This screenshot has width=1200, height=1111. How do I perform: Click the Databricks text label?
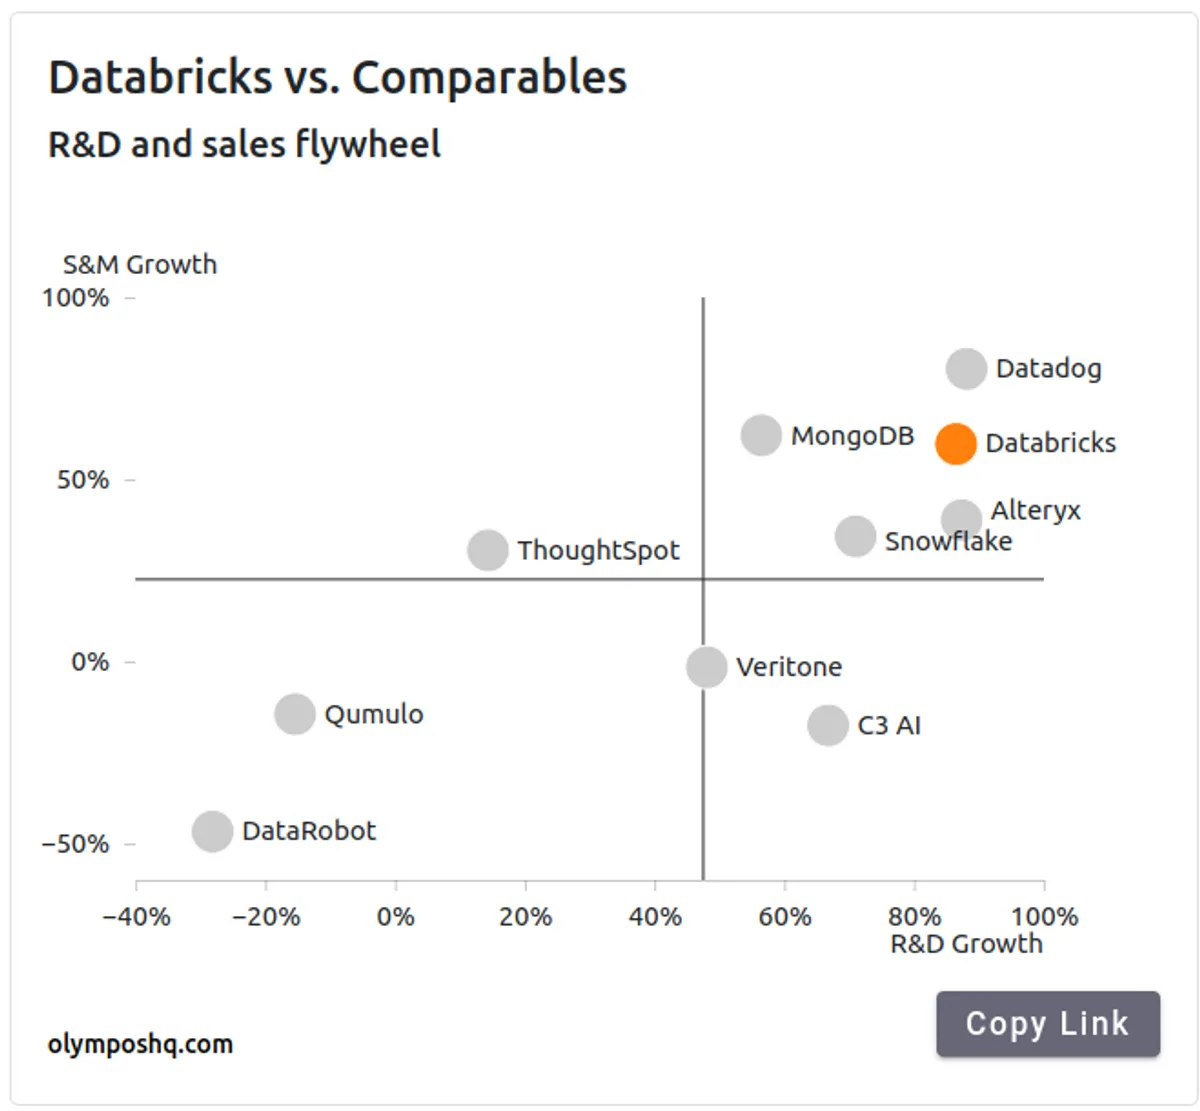coord(1050,443)
